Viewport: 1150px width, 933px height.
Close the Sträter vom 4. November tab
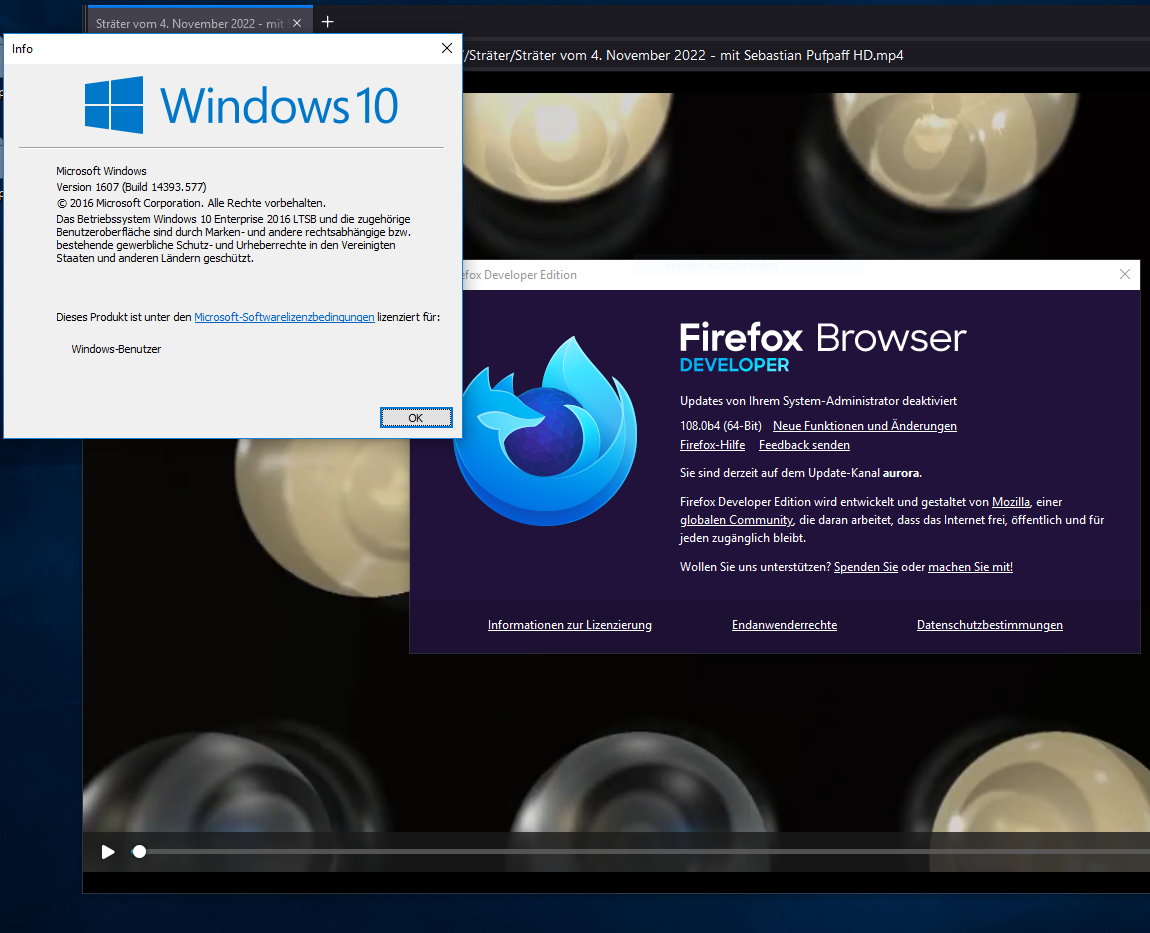(x=297, y=23)
